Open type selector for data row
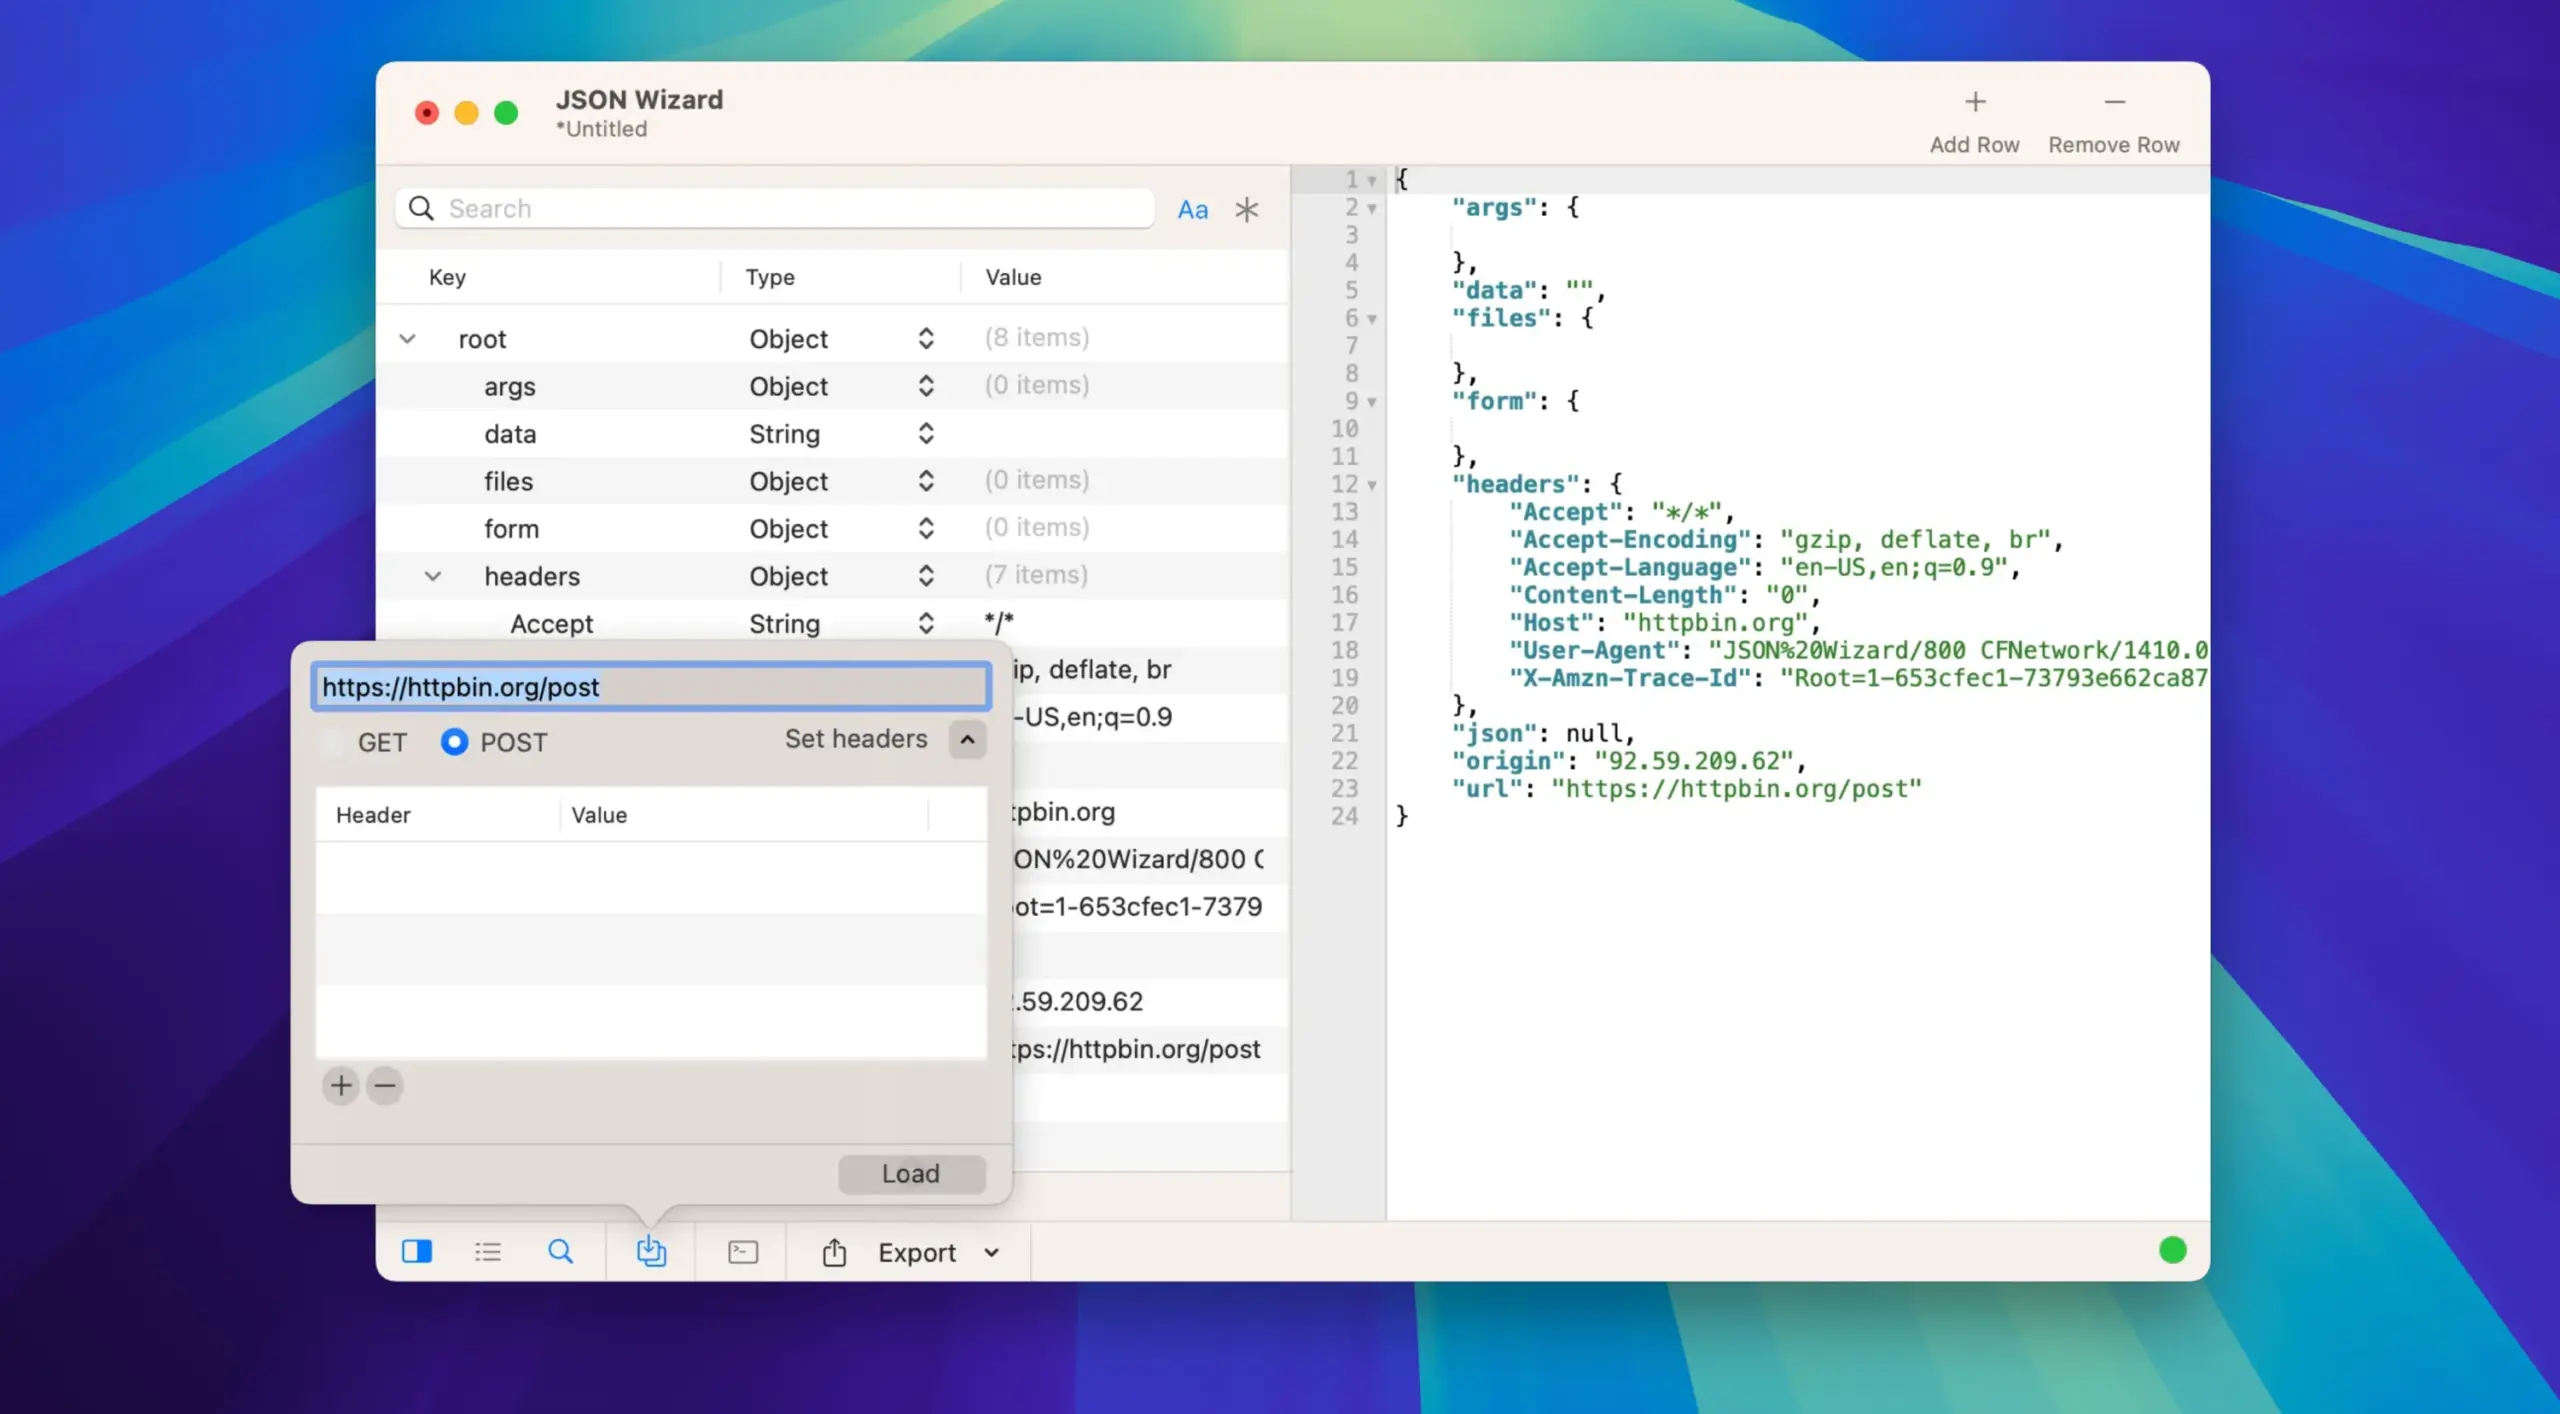2560x1414 pixels. click(x=925, y=433)
